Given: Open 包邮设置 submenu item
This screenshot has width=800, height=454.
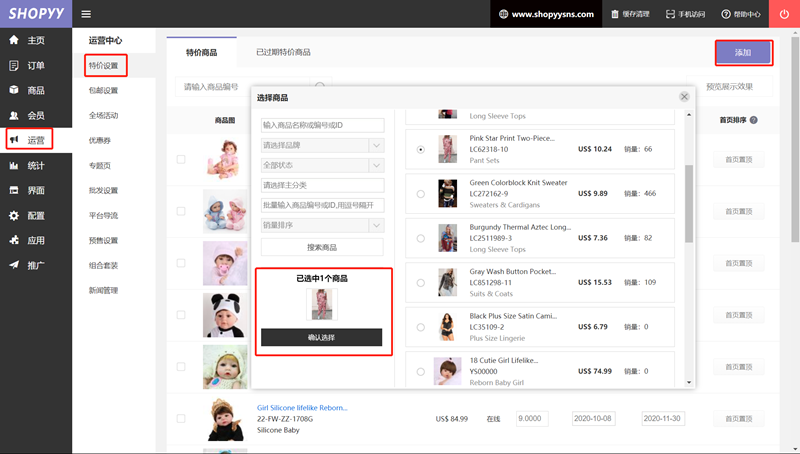Looking at the screenshot, I should pyautogui.click(x=104, y=90).
